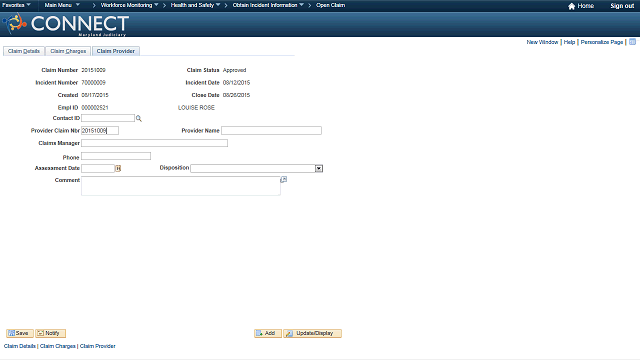This screenshot has width=640, height=360.
Task: Switch to the Claim Details tab
Action: (x=24, y=51)
